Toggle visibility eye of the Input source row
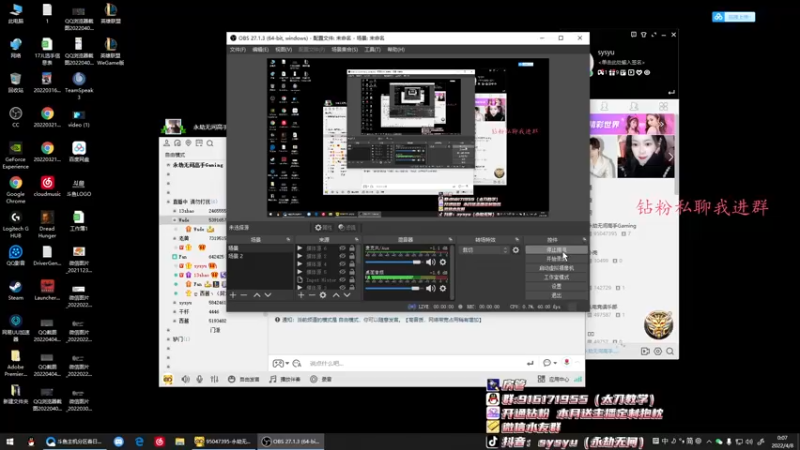 tap(342, 280)
